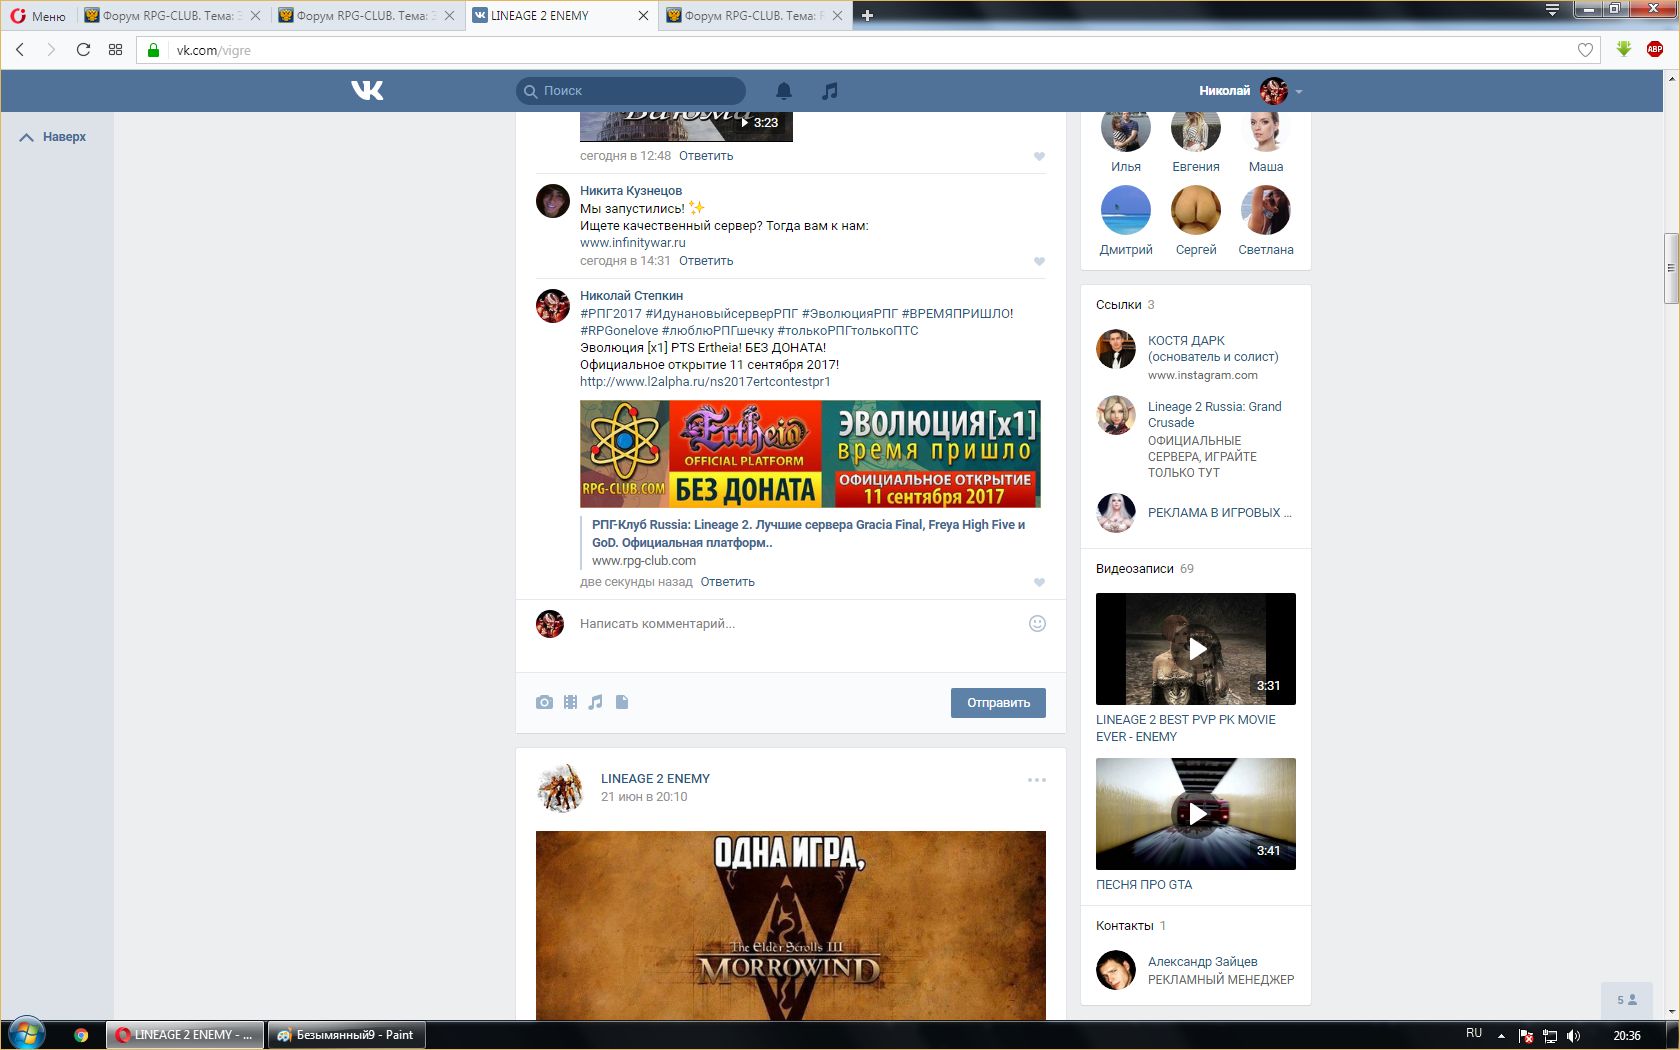
Task: Like the 12:48 comment with the heart
Action: tap(1039, 156)
